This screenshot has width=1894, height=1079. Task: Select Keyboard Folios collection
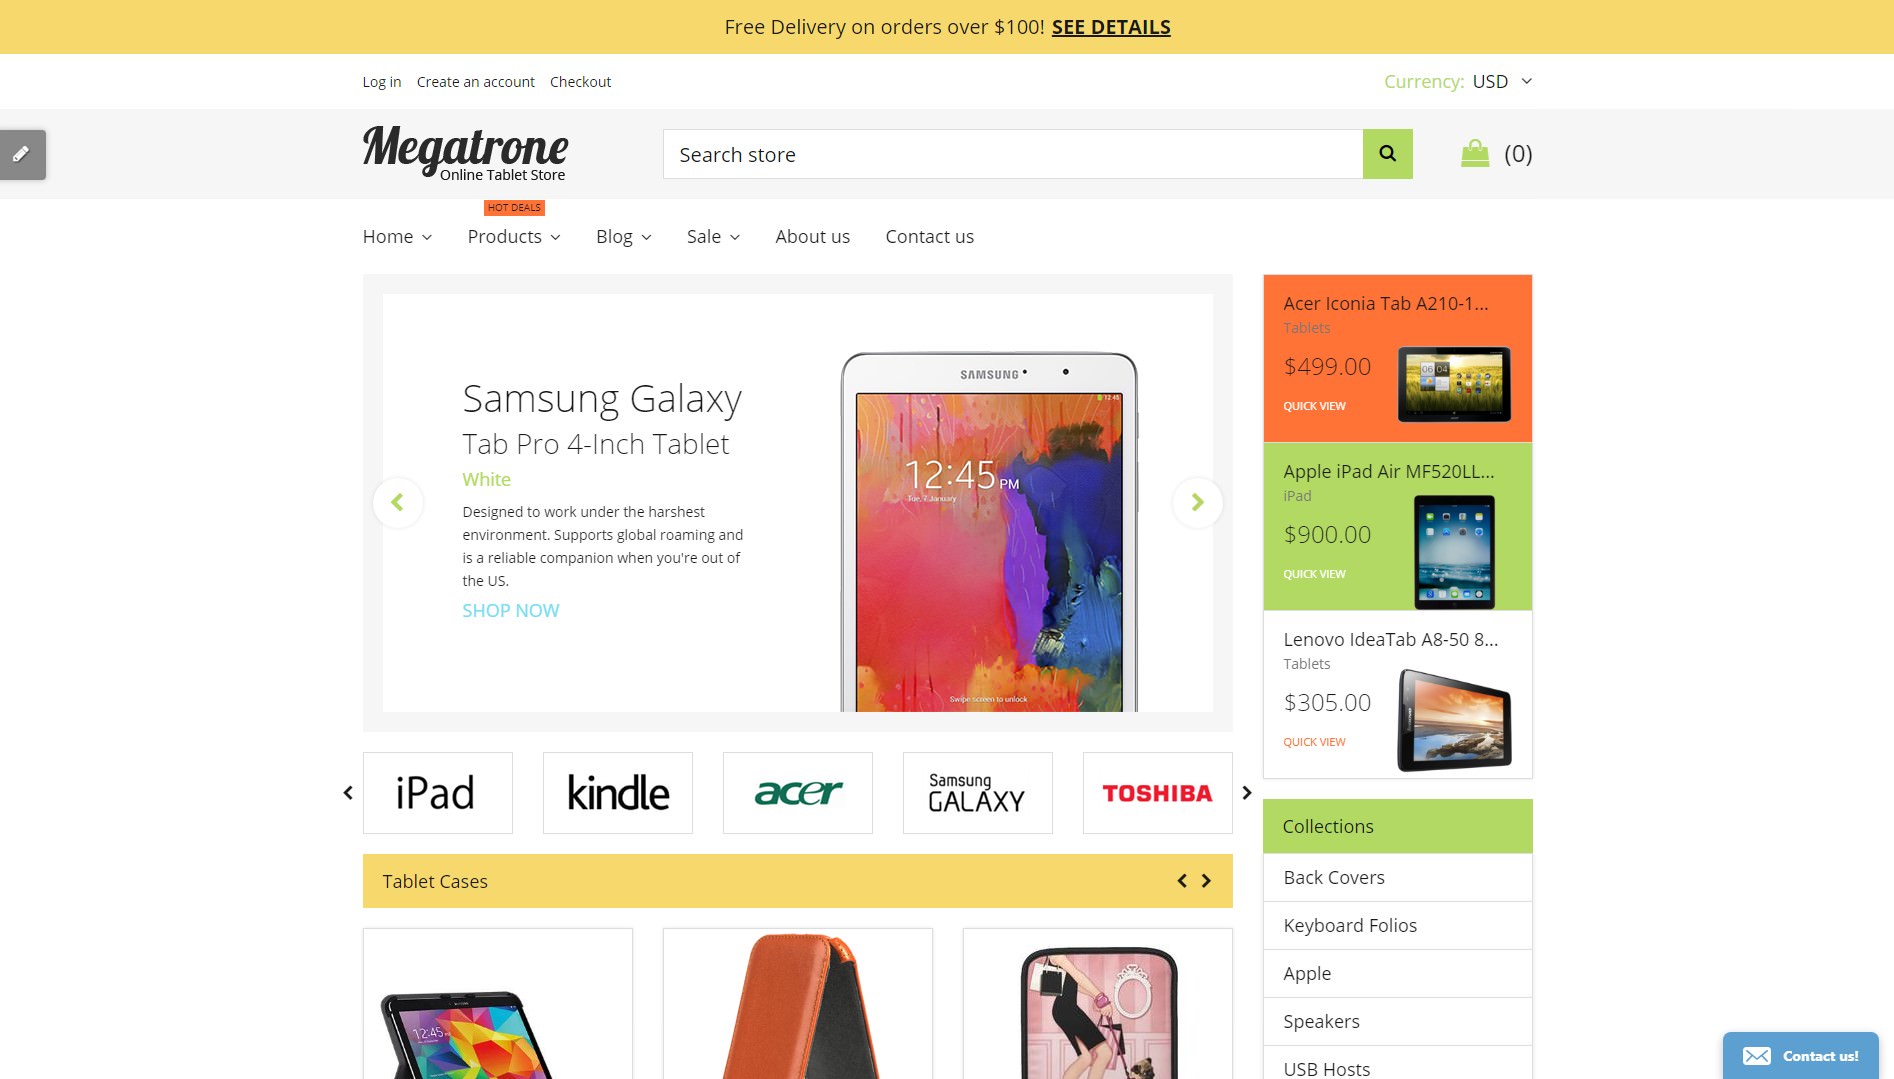[x=1397, y=925]
